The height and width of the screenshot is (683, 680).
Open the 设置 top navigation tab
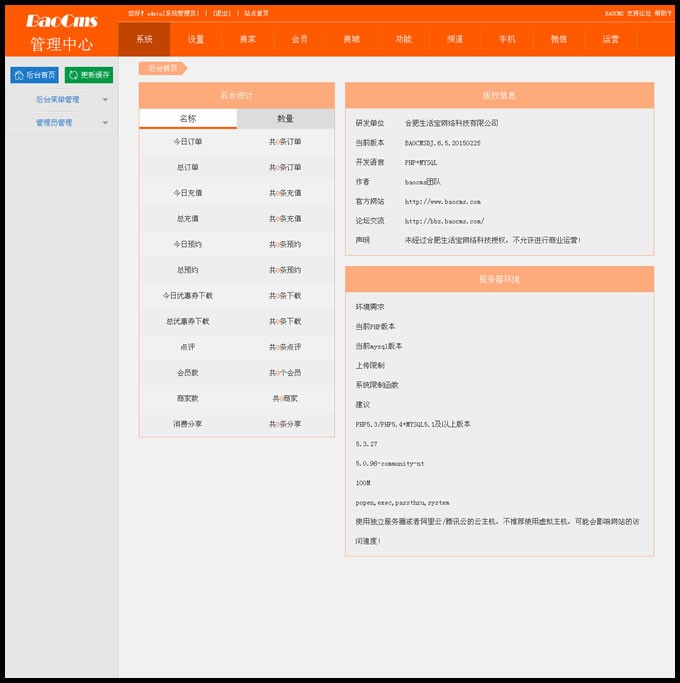(x=196, y=39)
